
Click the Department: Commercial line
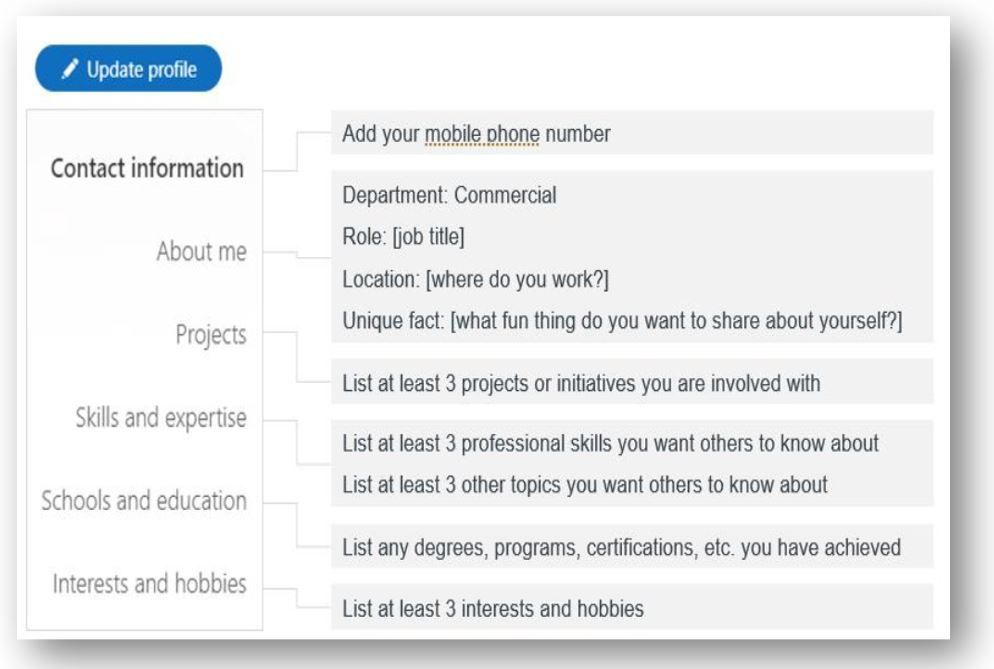[x=449, y=195]
